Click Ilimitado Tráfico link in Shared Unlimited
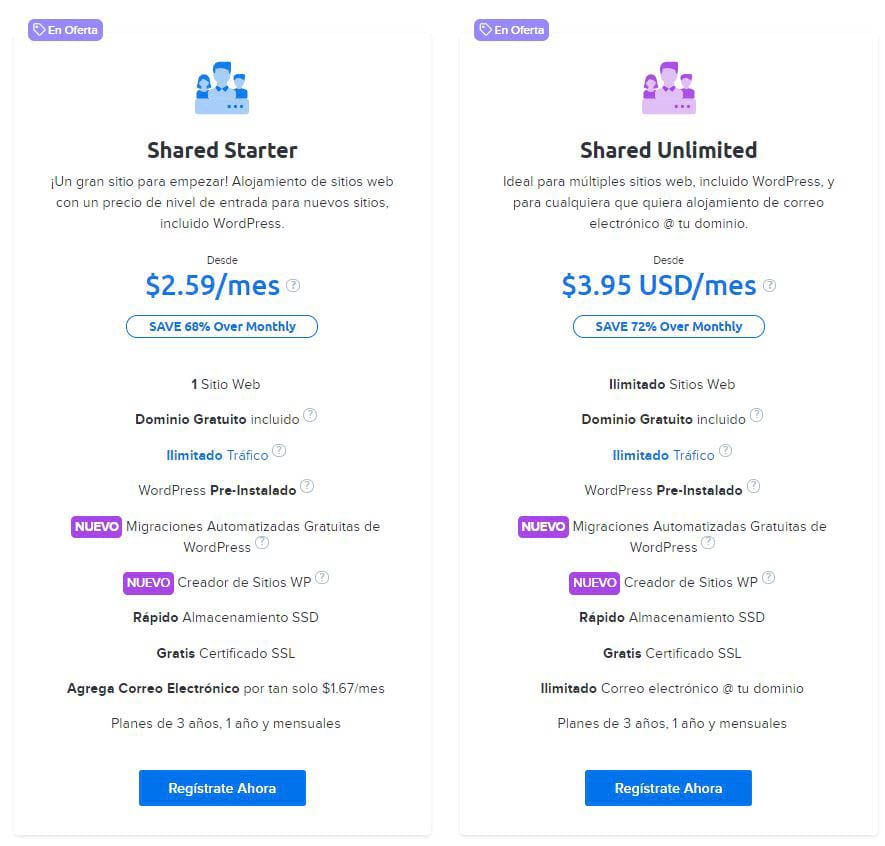The height and width of the screenshot is (846, 885). (x=663, y=455)
